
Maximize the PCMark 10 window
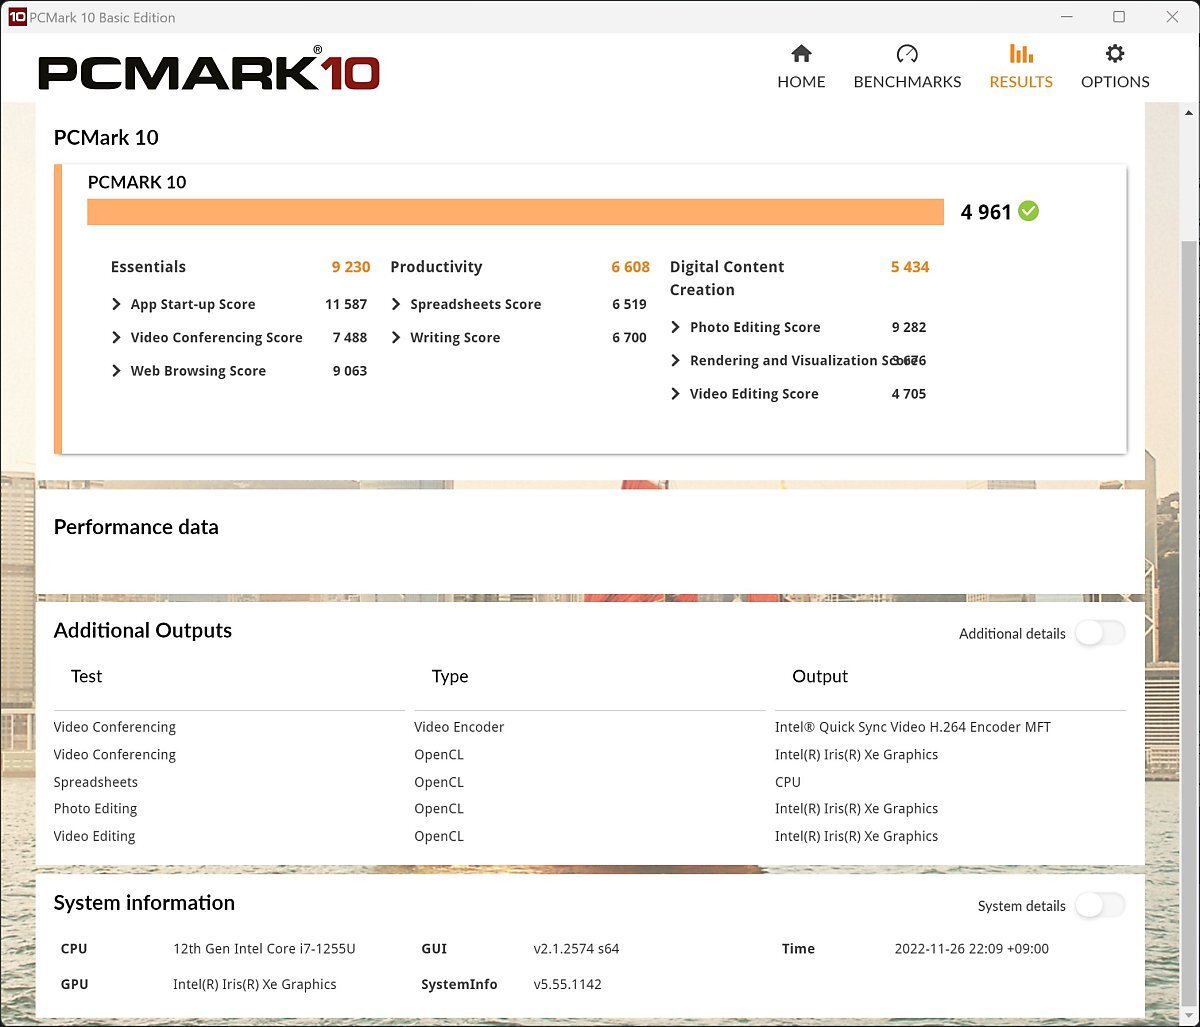(1119, 17)
